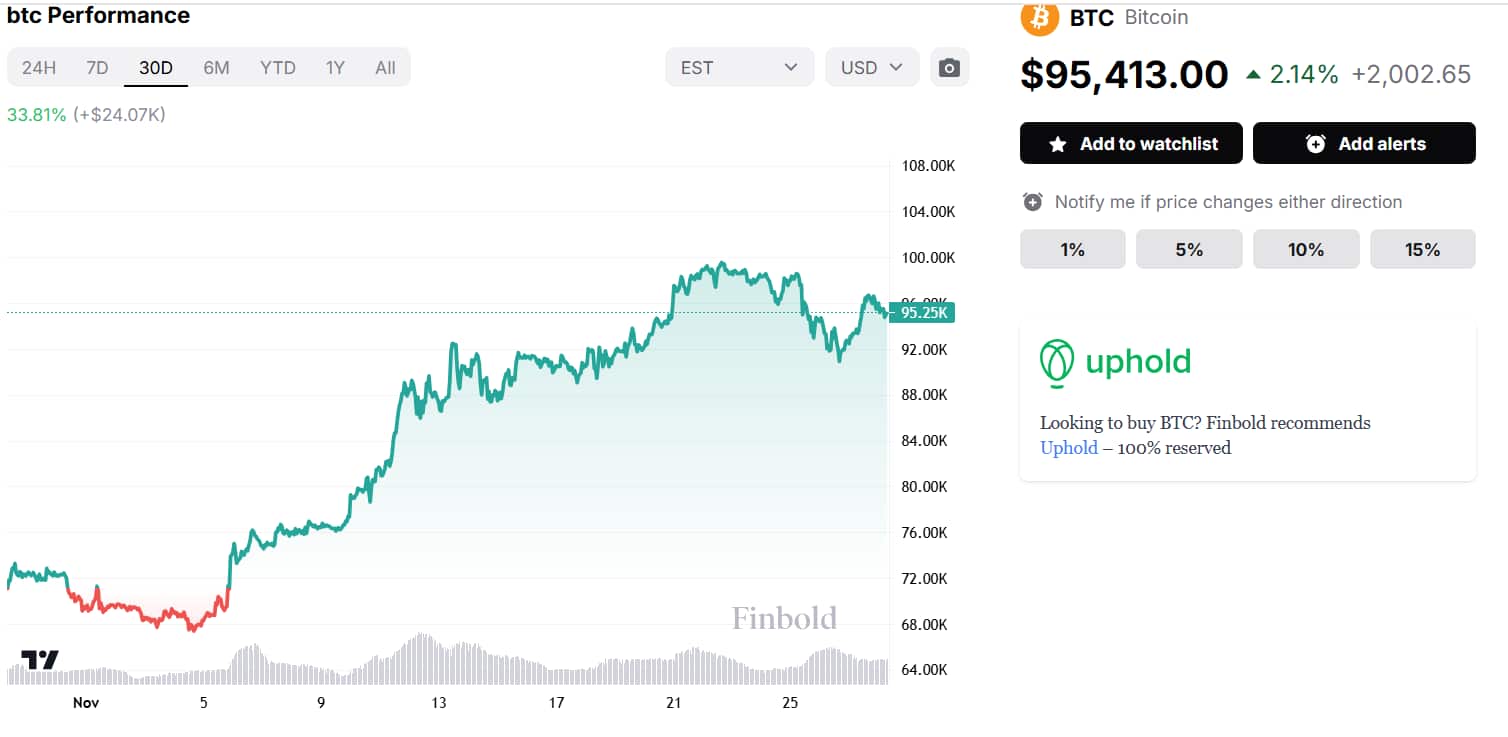Follow the Uphold hyperlink text

(1069, 448)
